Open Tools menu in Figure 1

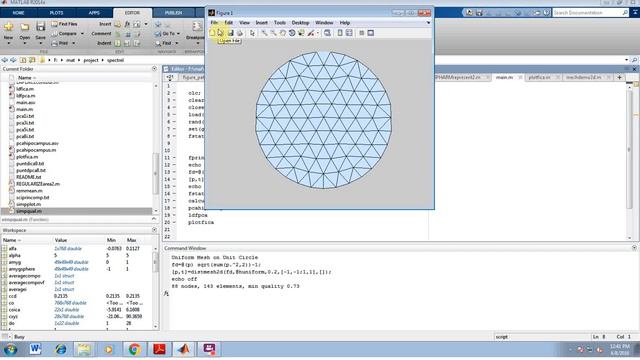tap(280, 23)
